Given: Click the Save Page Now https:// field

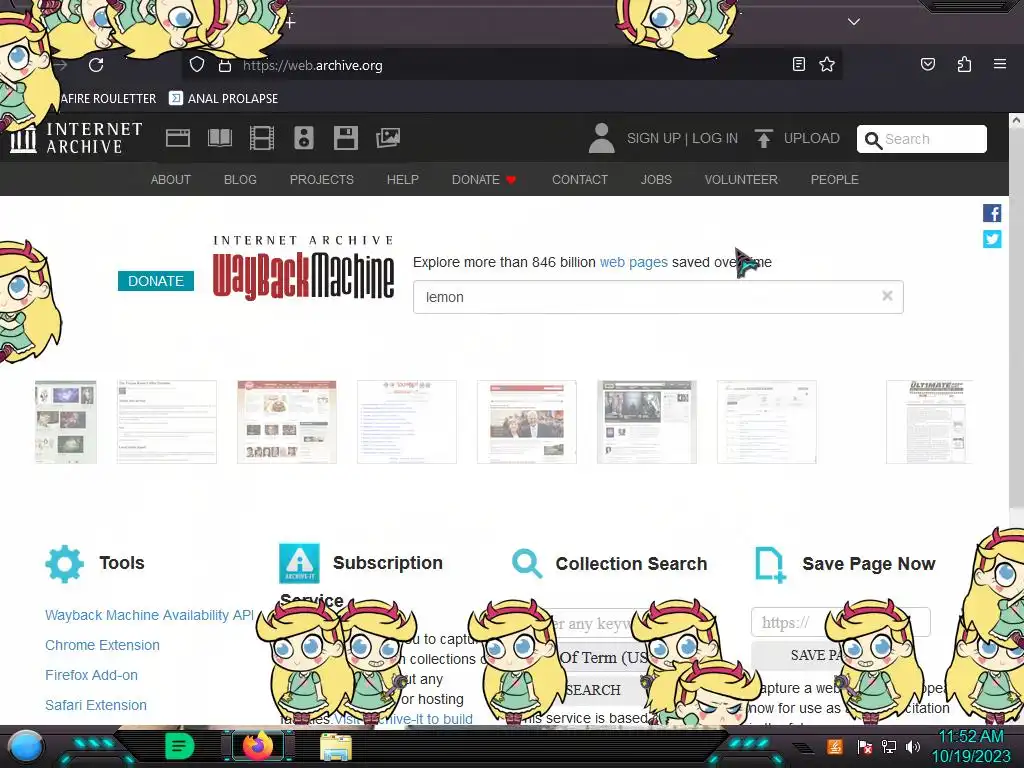Looking at the screenshot, I should [840, 622].
